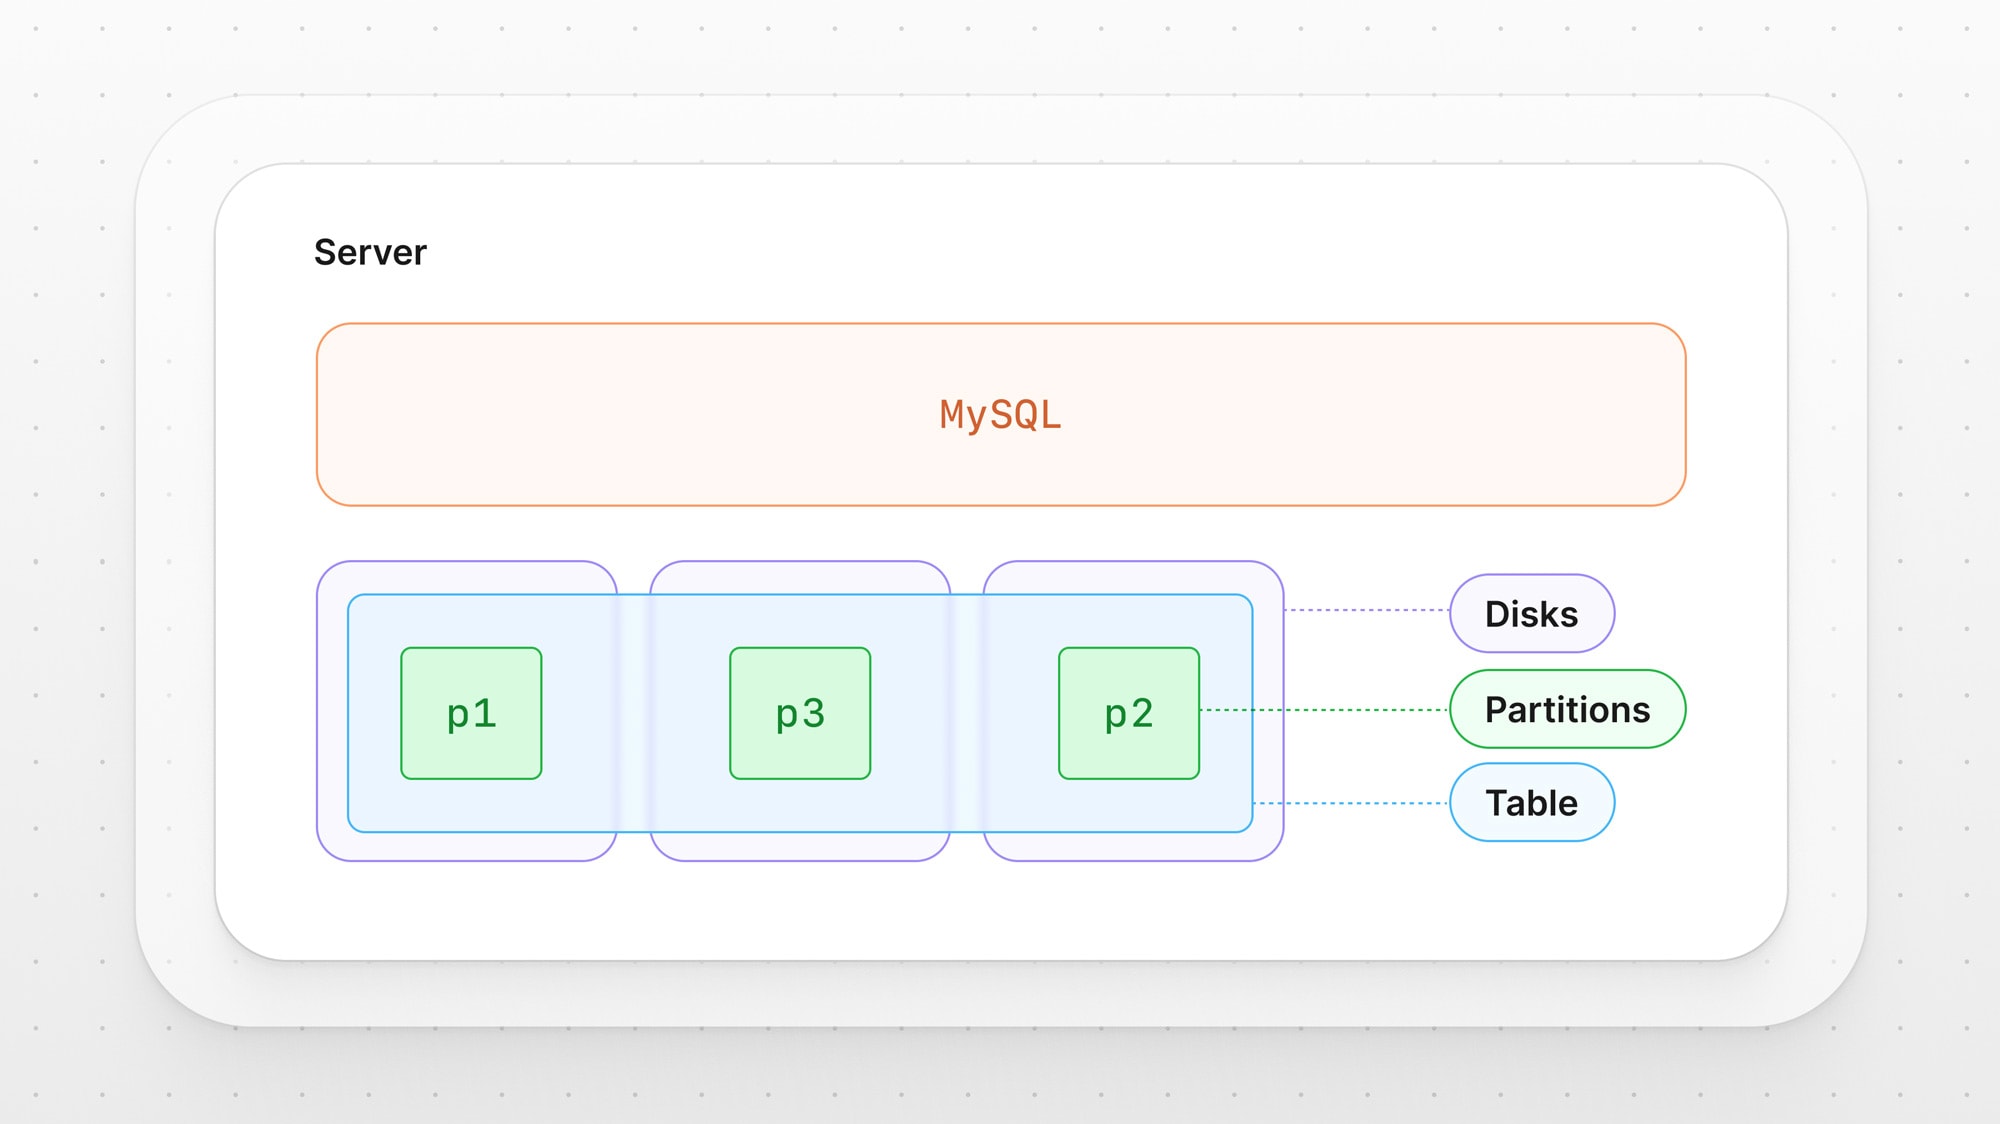Click bottom purple margin of third disk box
Image resolution: width=2000 pixels, height=1124 pixels.
[1133, 846]
